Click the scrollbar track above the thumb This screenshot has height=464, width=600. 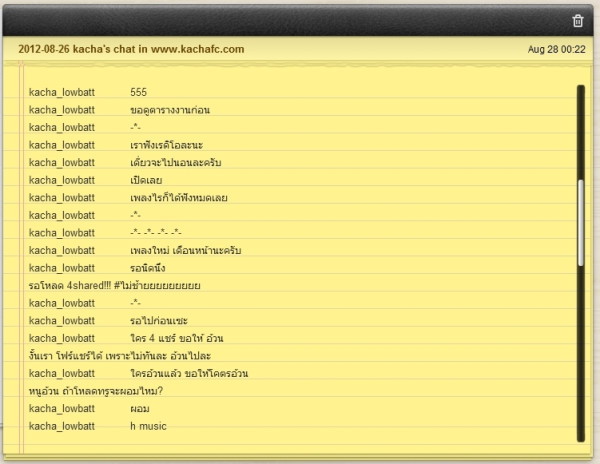coord(581,132)
